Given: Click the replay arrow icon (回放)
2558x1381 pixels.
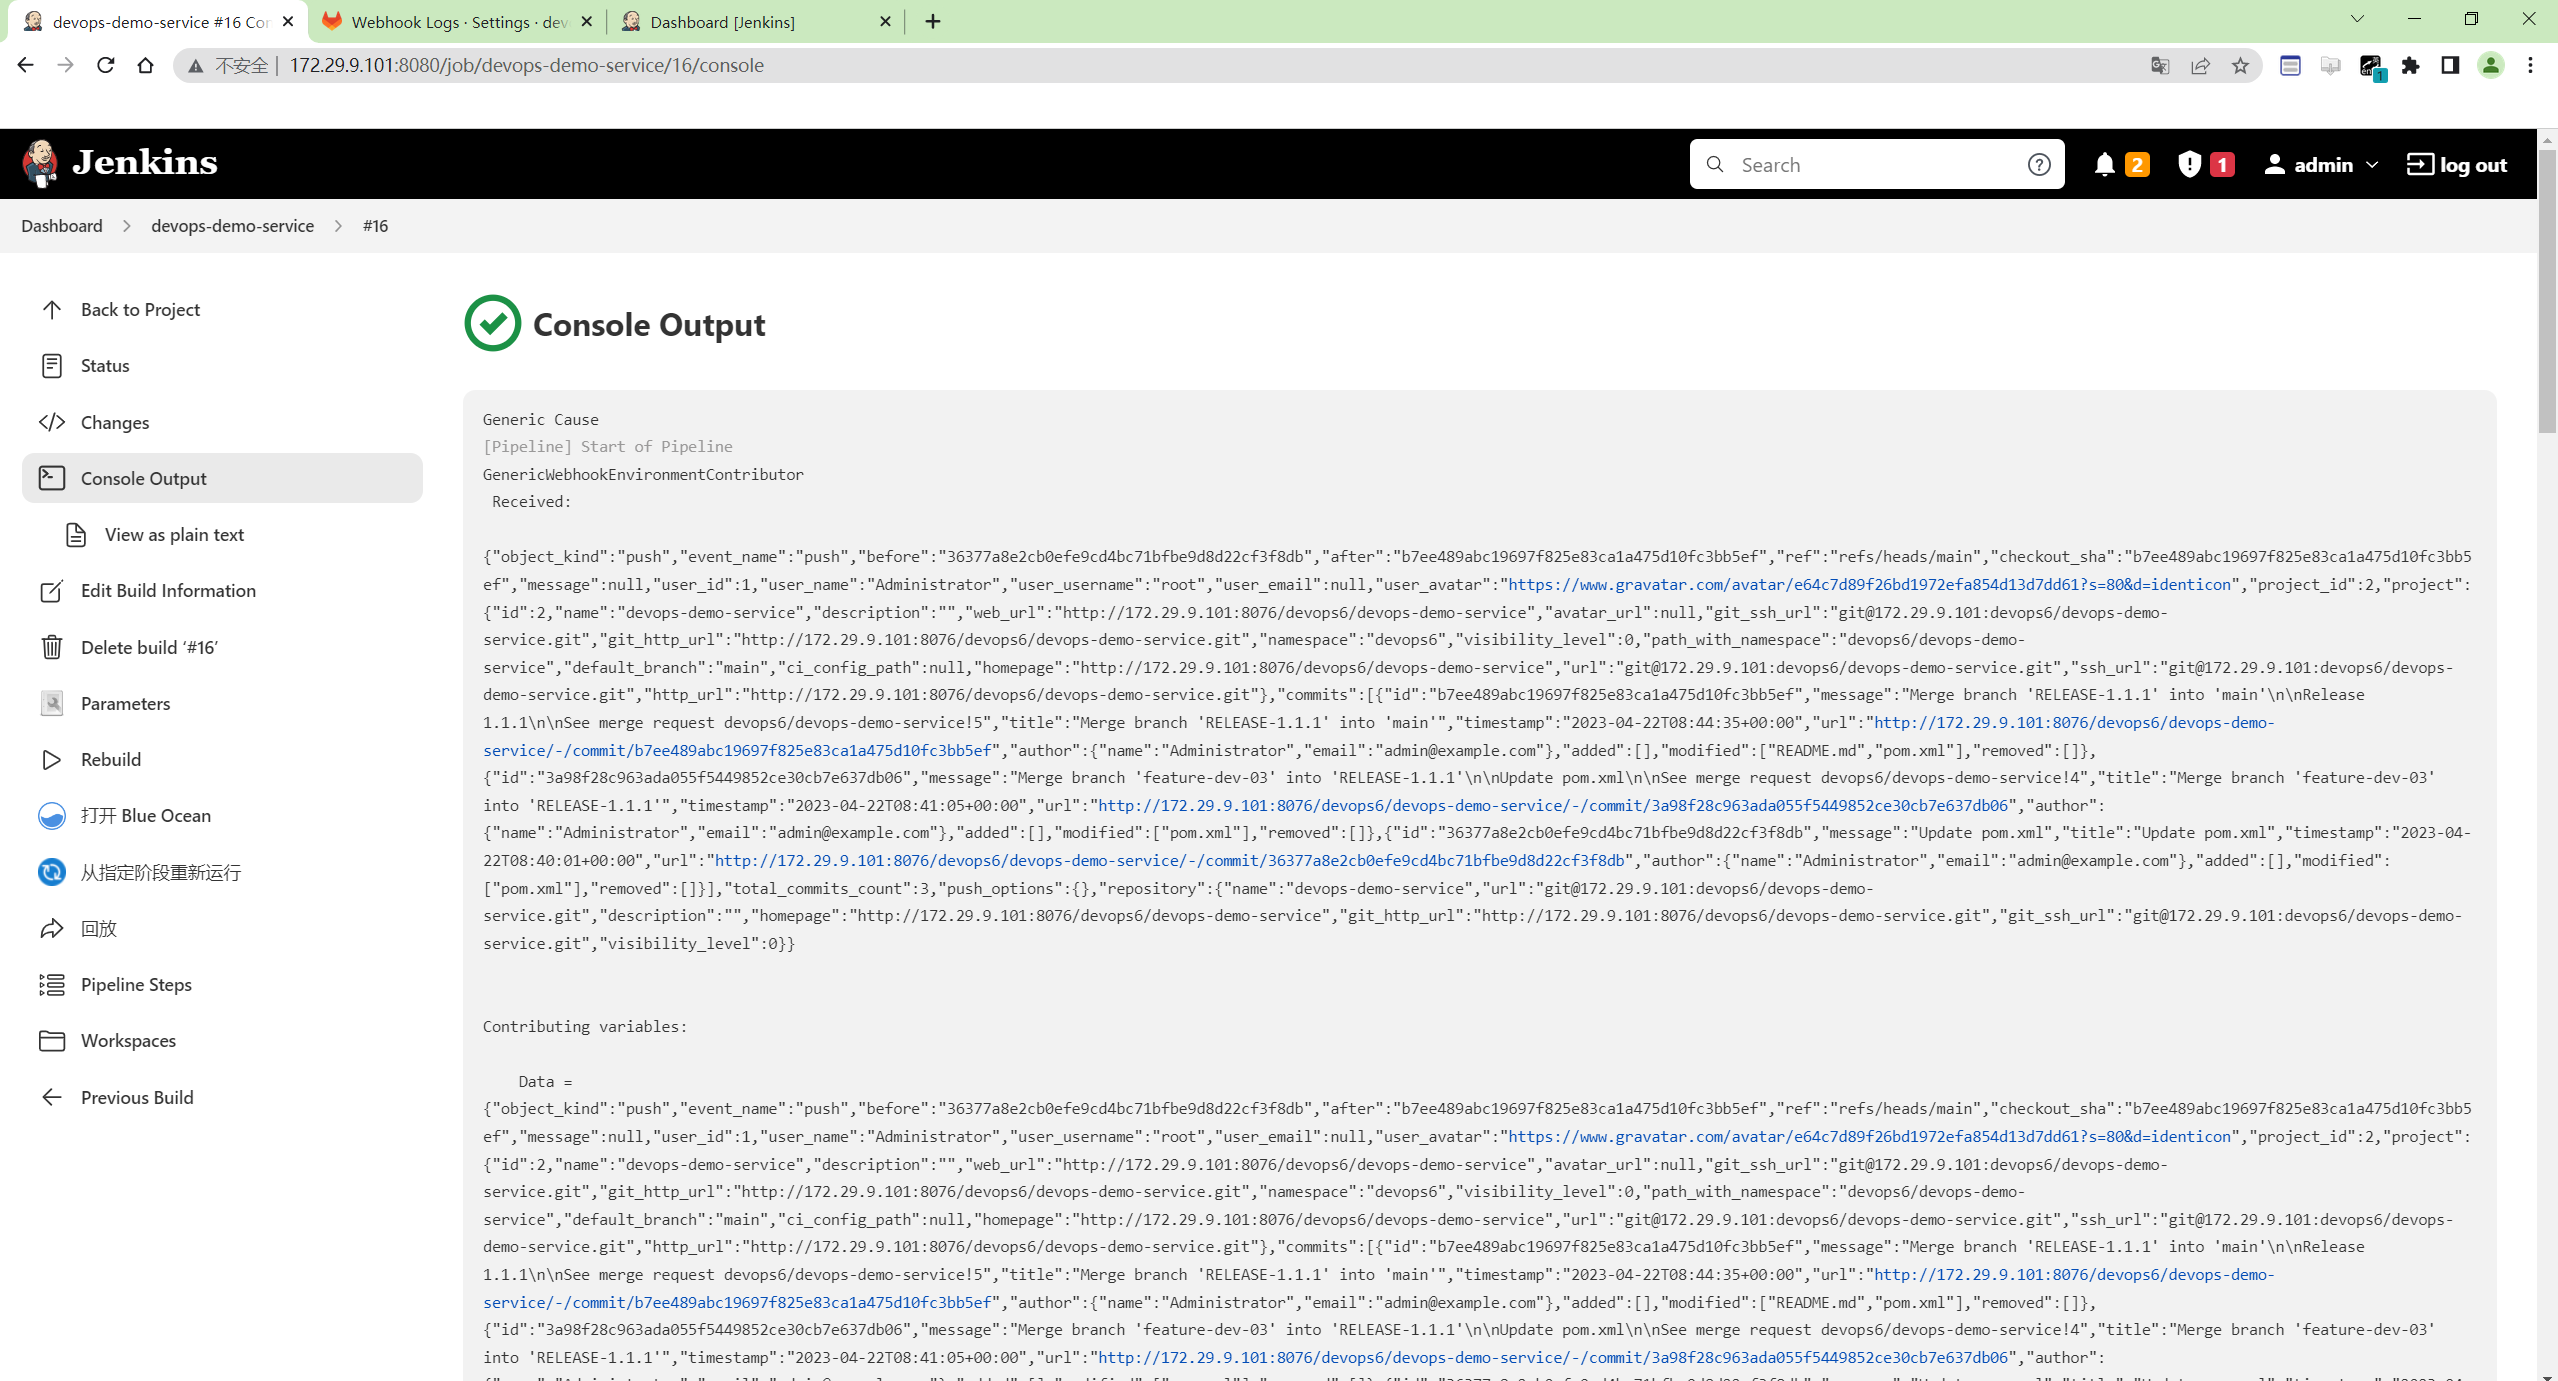Looking at the screenshot, I should click(x=52, y=928).
